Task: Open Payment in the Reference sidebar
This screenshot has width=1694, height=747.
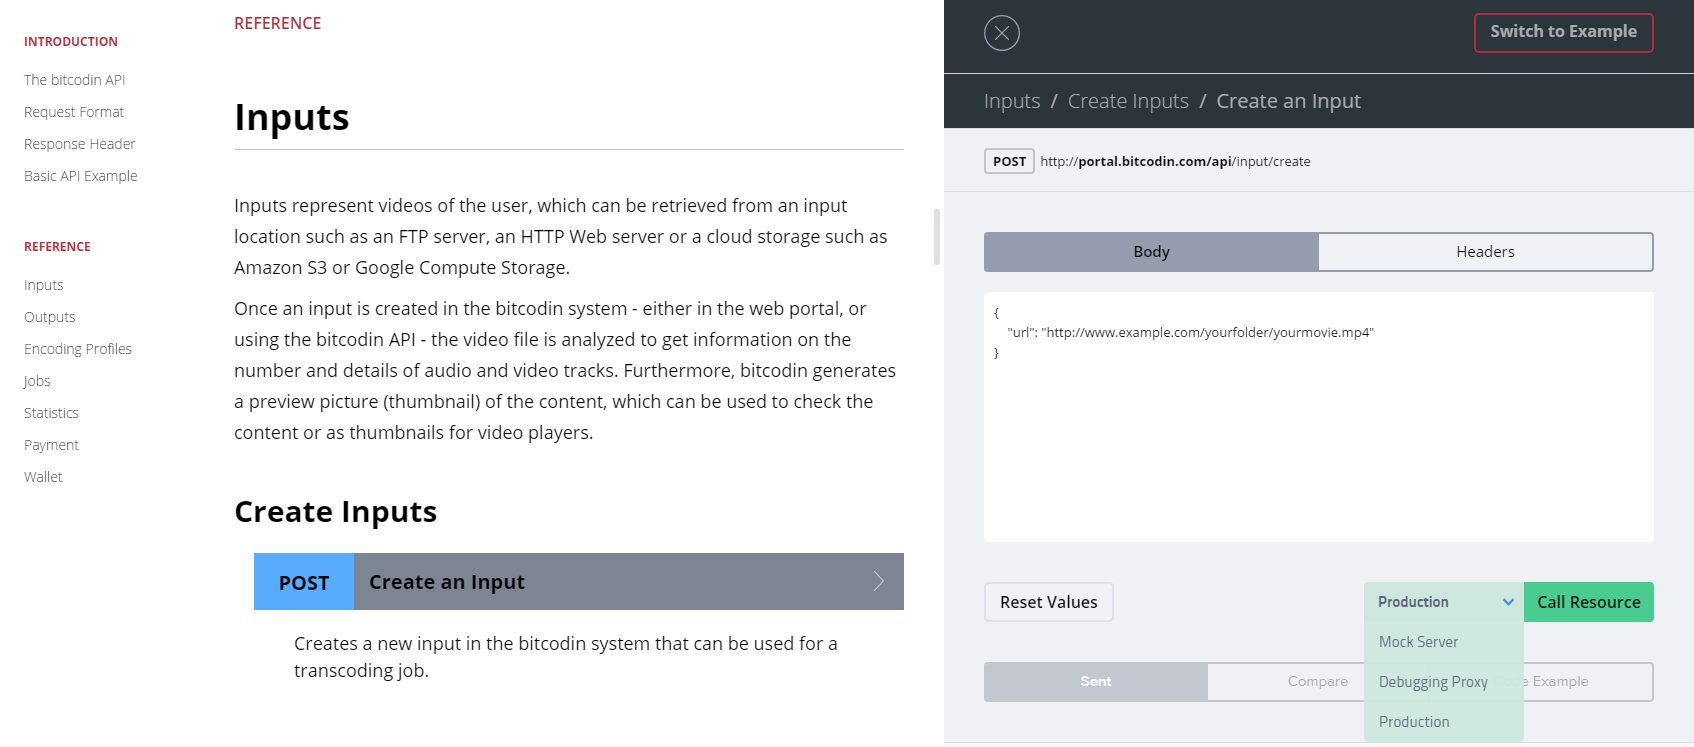Action: tap(51, 445)
